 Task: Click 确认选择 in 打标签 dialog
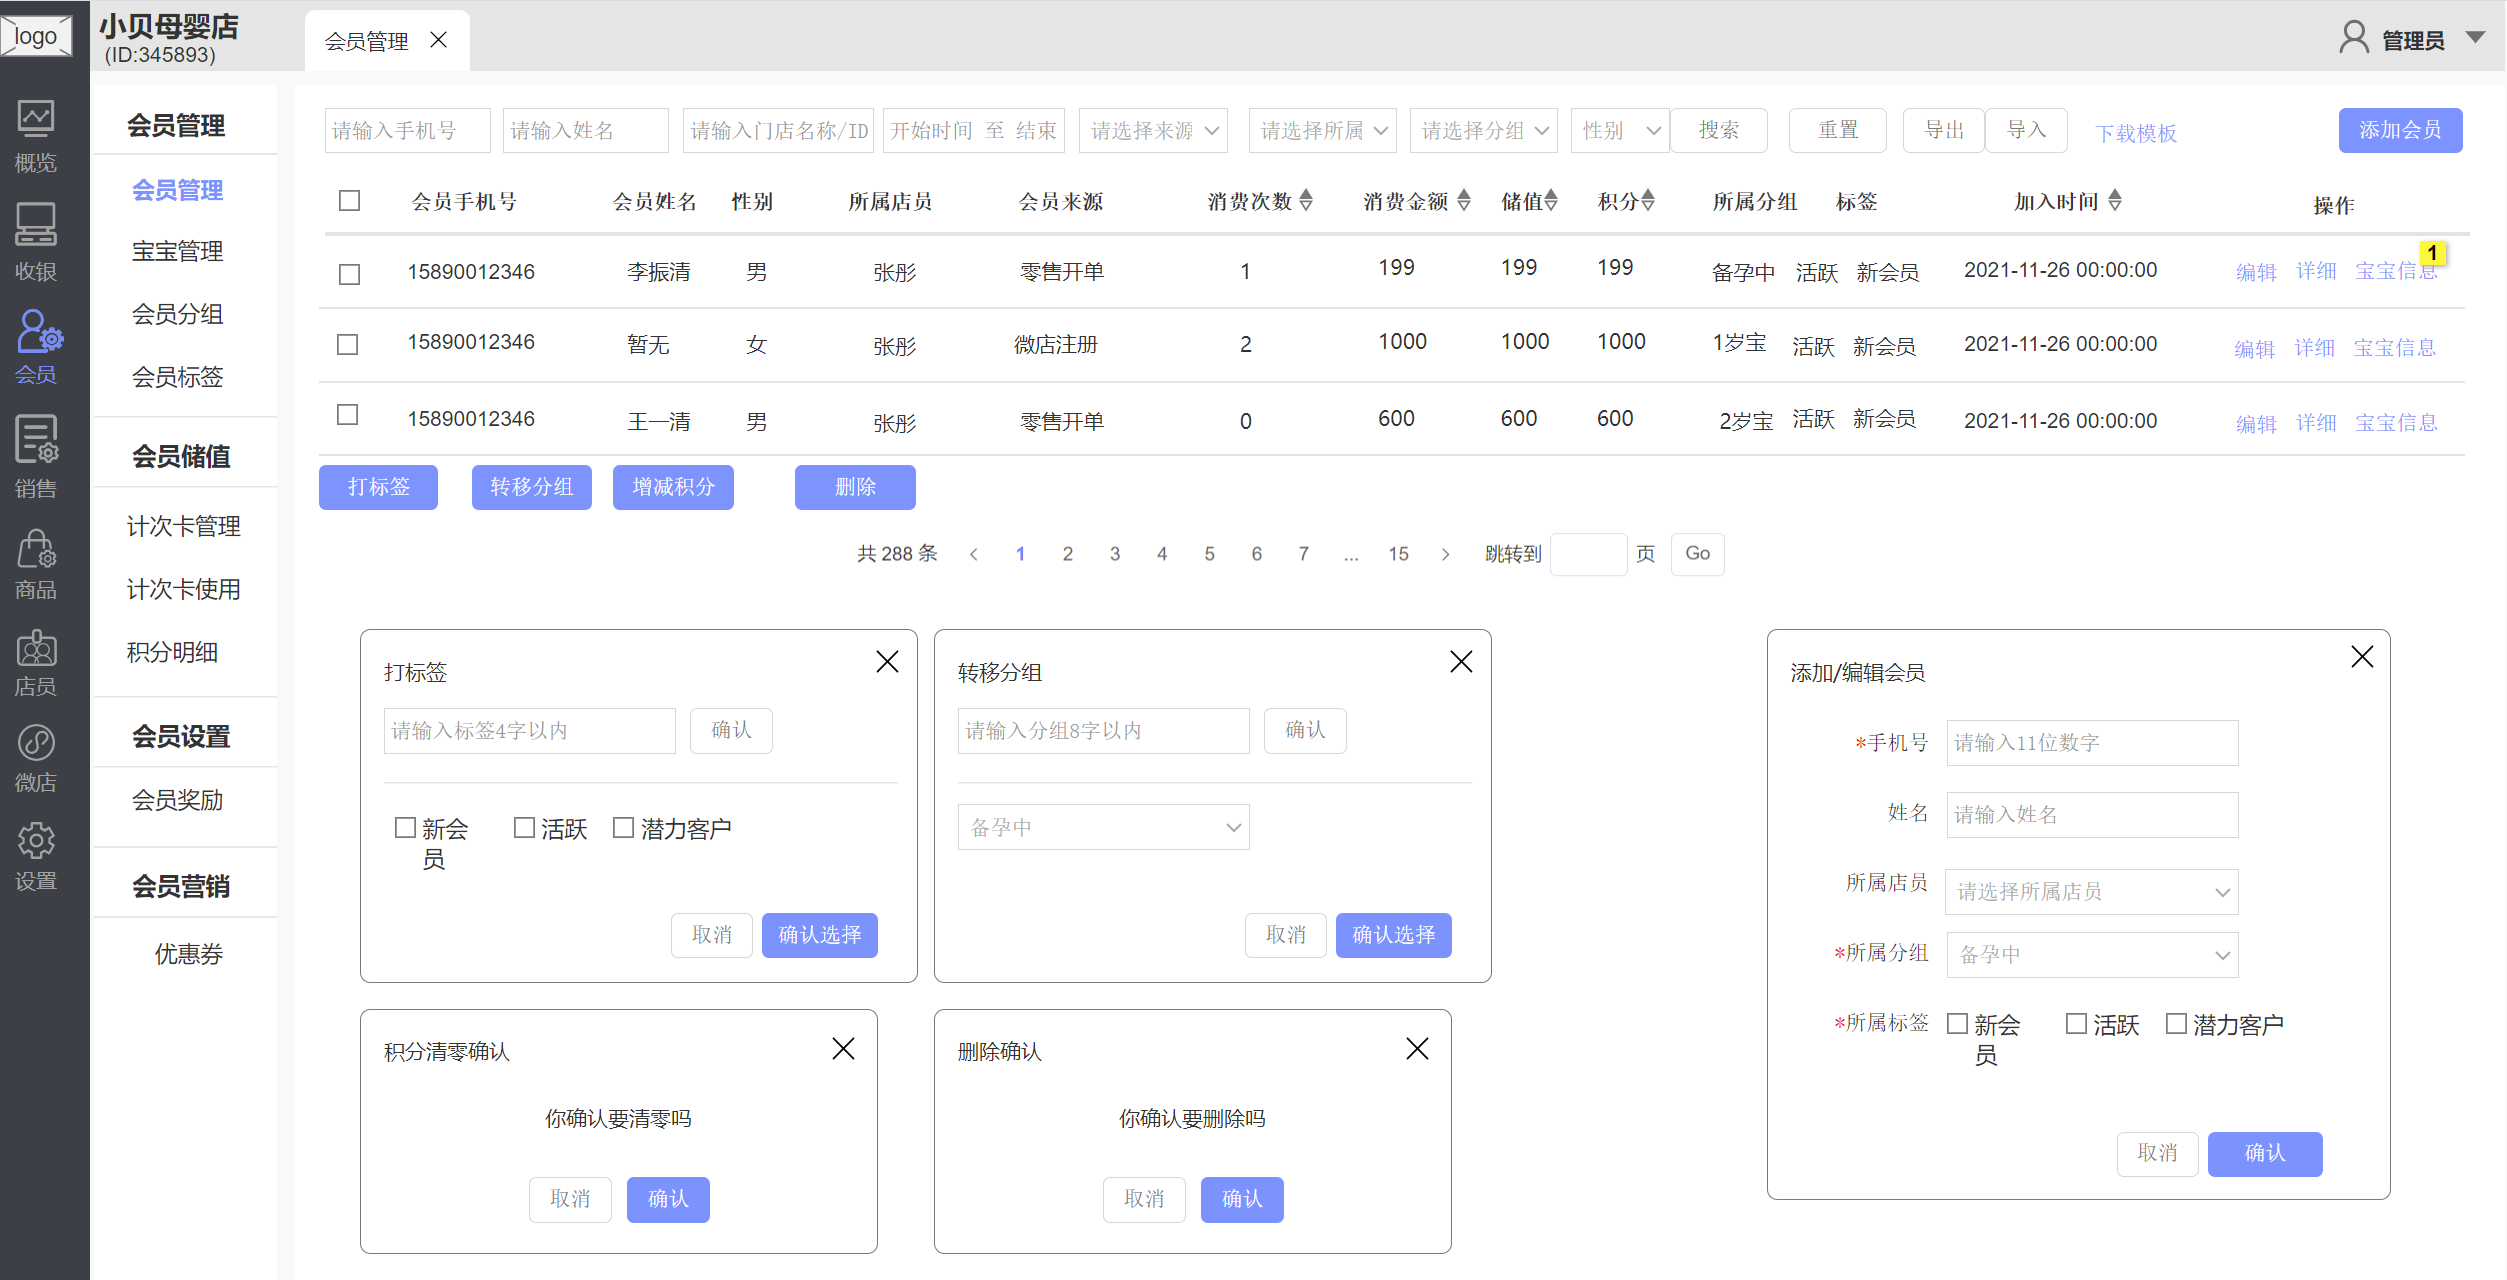click(x=820, y=935)
